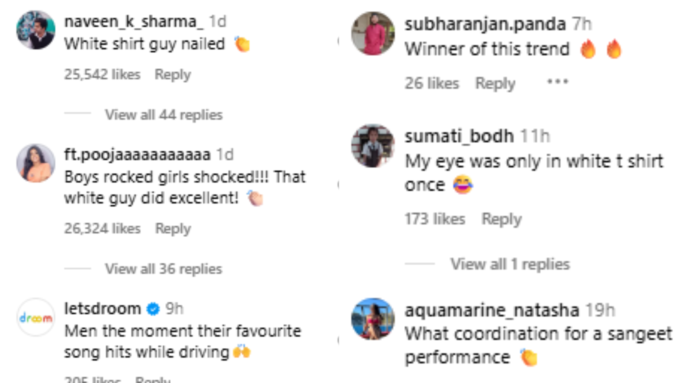Open more options on subharanjan.panda comment
Image resolution: width=680 pixels, height=383 pixels.
[x=557, y=82]
